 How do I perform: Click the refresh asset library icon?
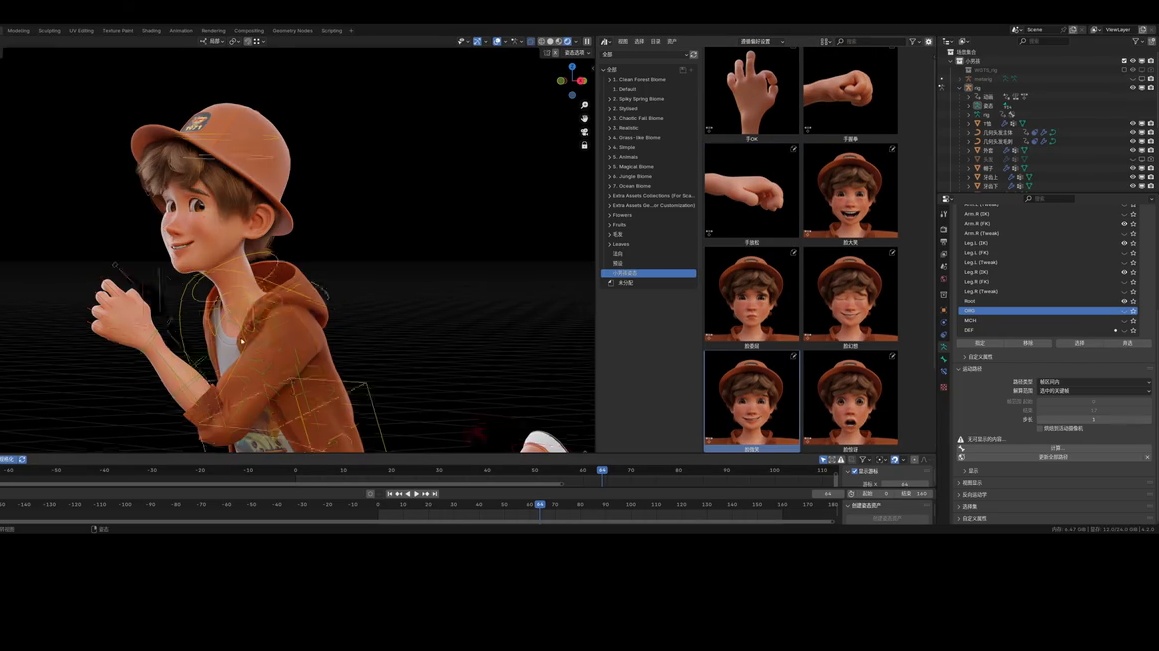pos(693,54)
